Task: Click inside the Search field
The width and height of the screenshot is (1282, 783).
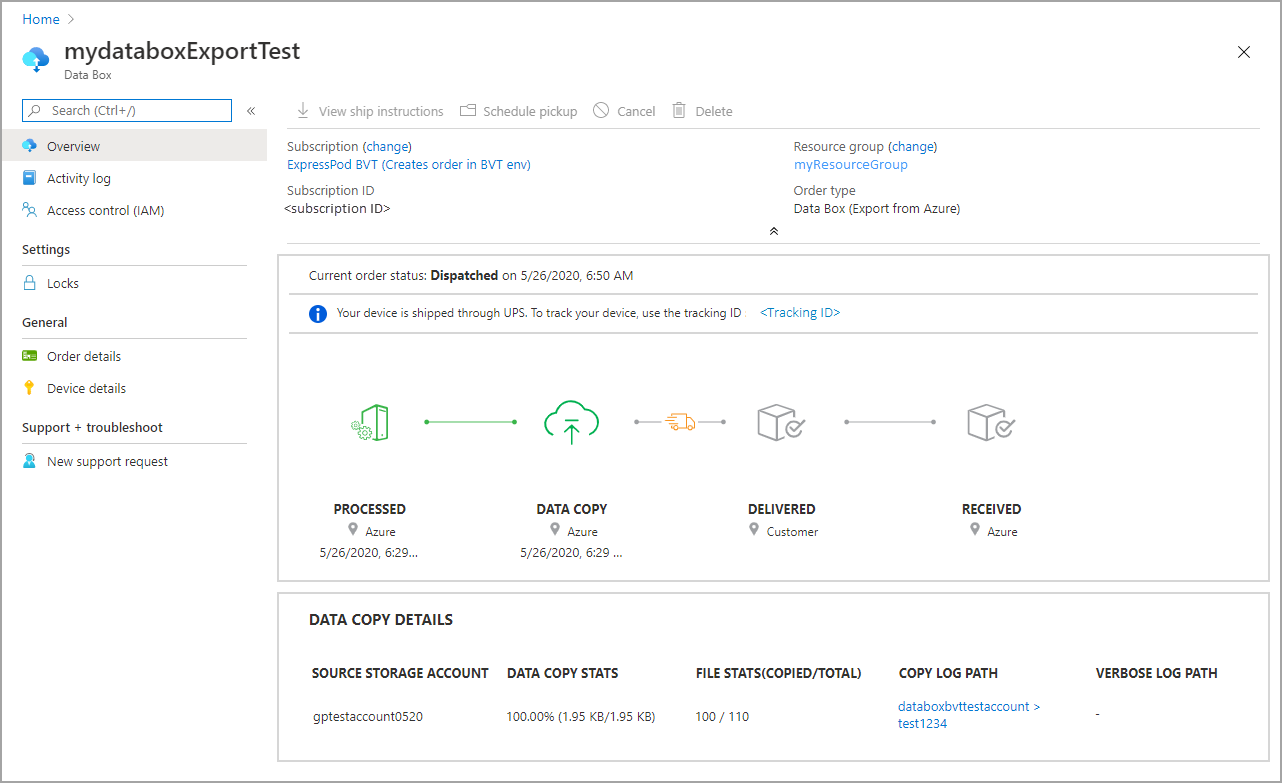Action: coord(125,110)
